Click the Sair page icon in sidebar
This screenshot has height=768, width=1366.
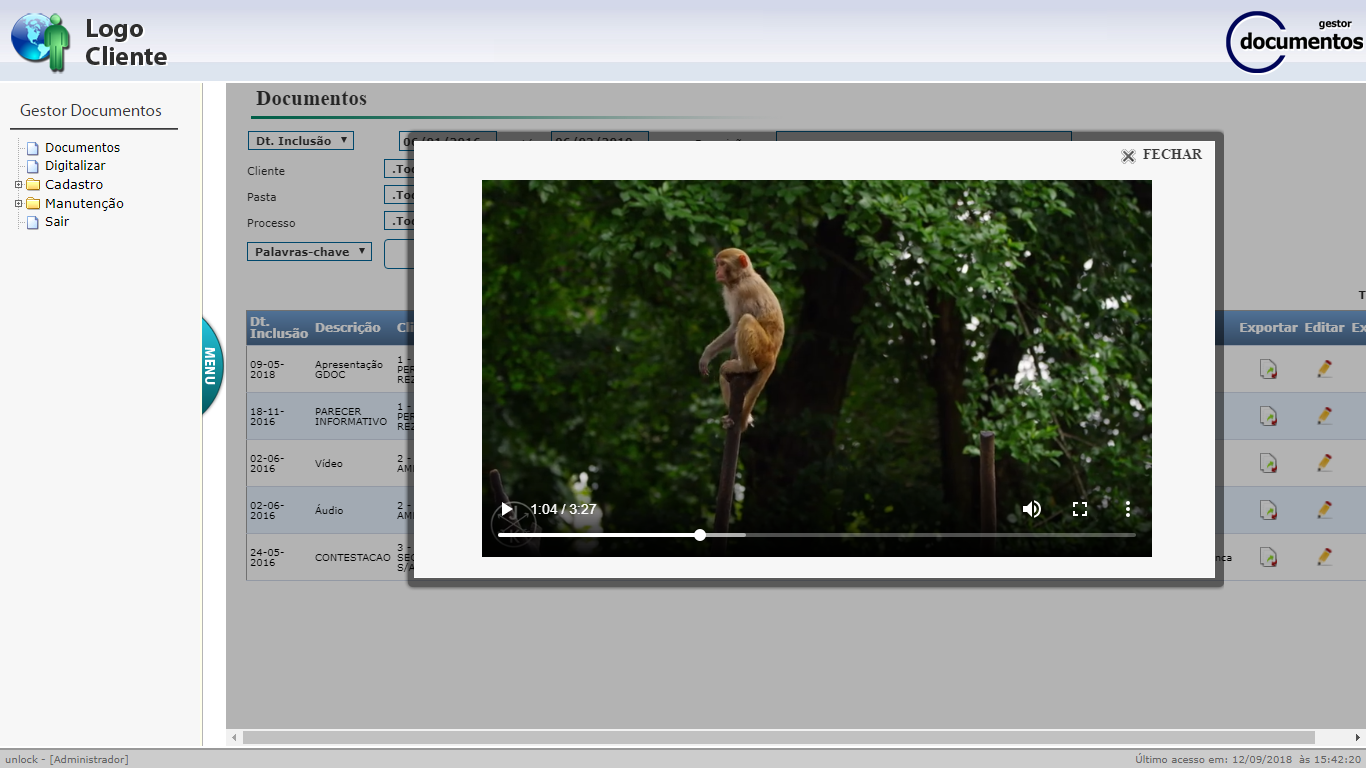33,222
